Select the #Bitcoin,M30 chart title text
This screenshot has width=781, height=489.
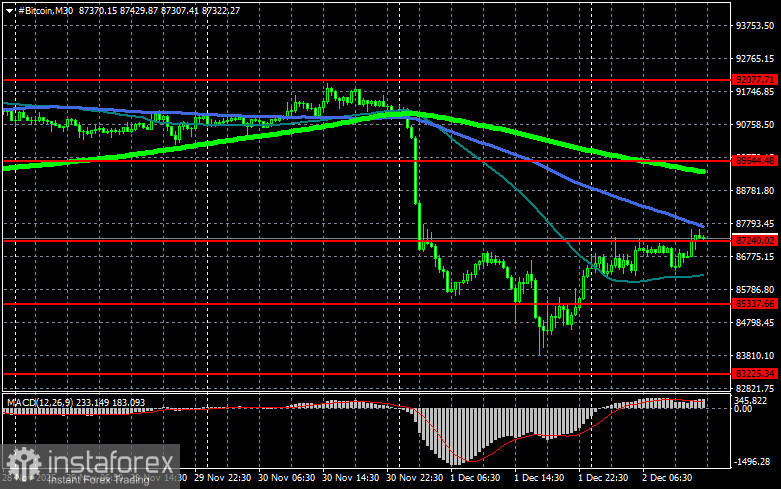[x=45, y=10]
